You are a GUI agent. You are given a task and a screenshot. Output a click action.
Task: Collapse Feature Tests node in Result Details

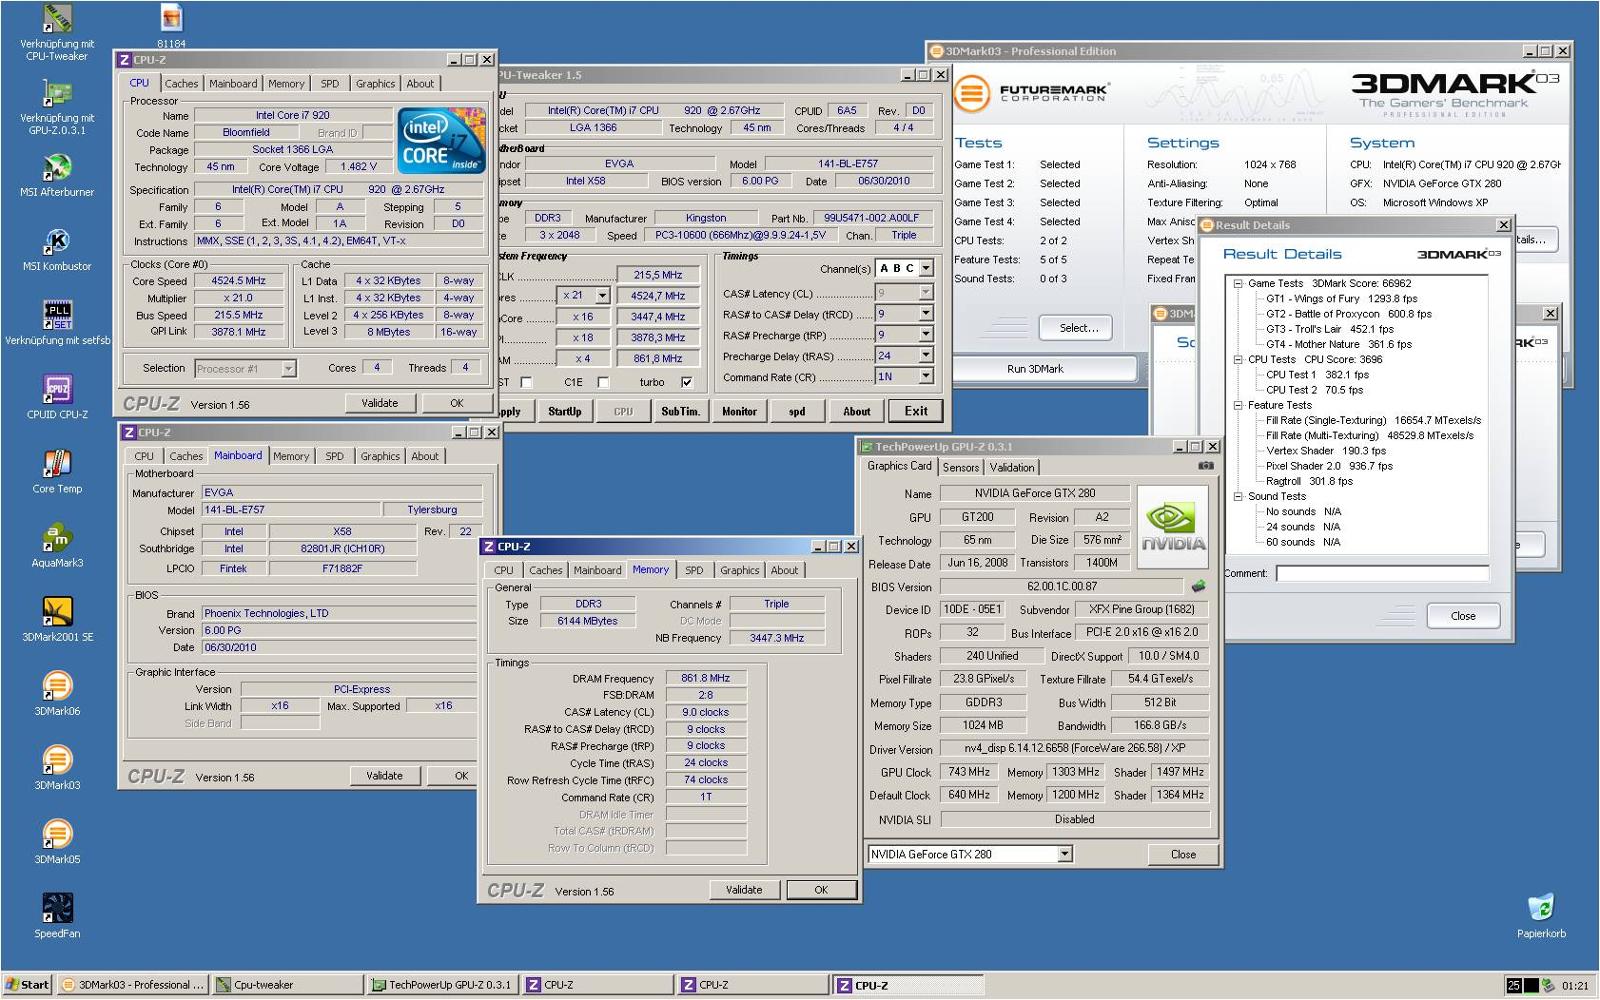coord(1237,405)
